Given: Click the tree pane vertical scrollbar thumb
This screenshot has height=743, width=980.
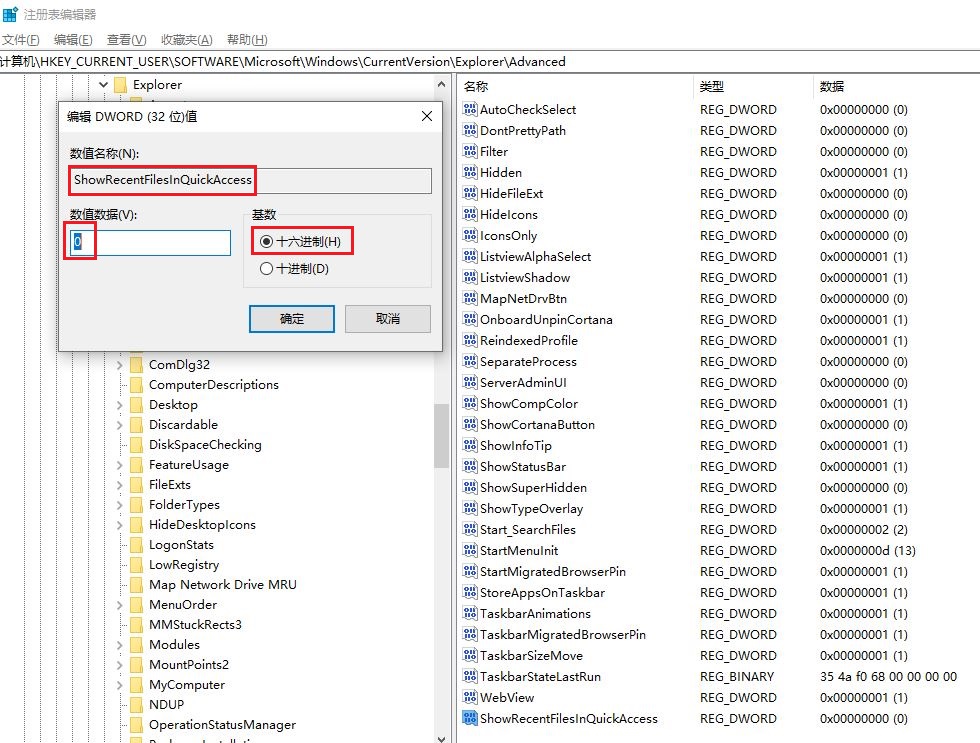Looking at the screenshot, I should tap(441, 435).
